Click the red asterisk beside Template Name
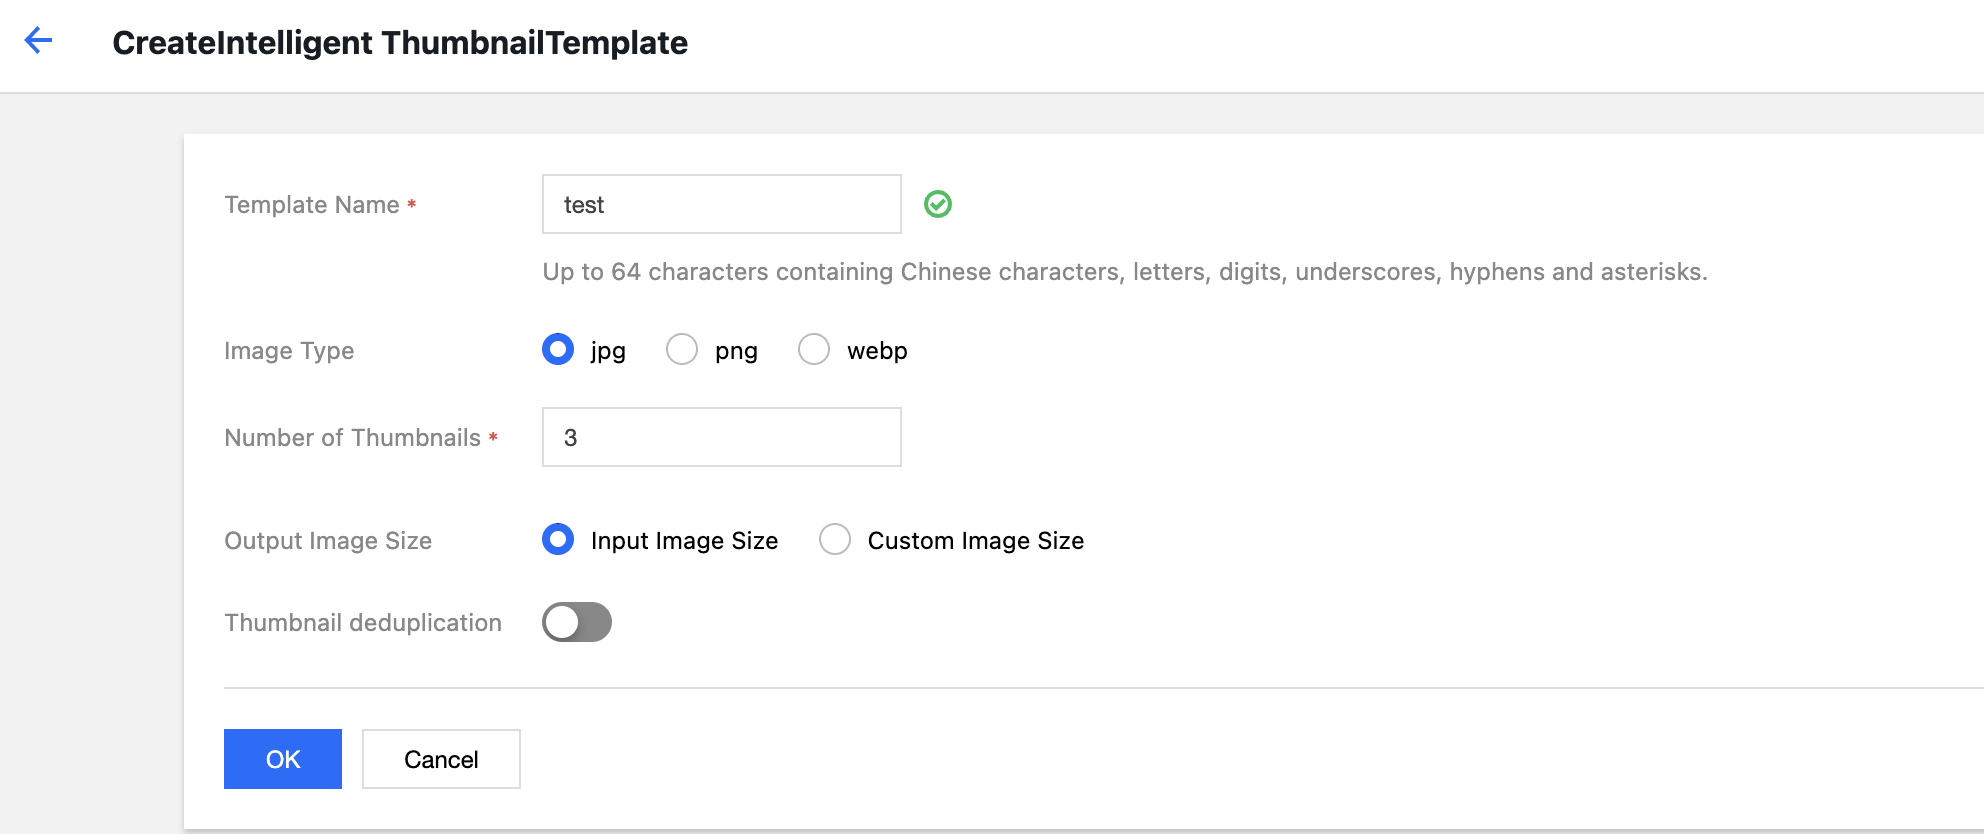This screenshot has width=1984, height=834. [411, 204]
